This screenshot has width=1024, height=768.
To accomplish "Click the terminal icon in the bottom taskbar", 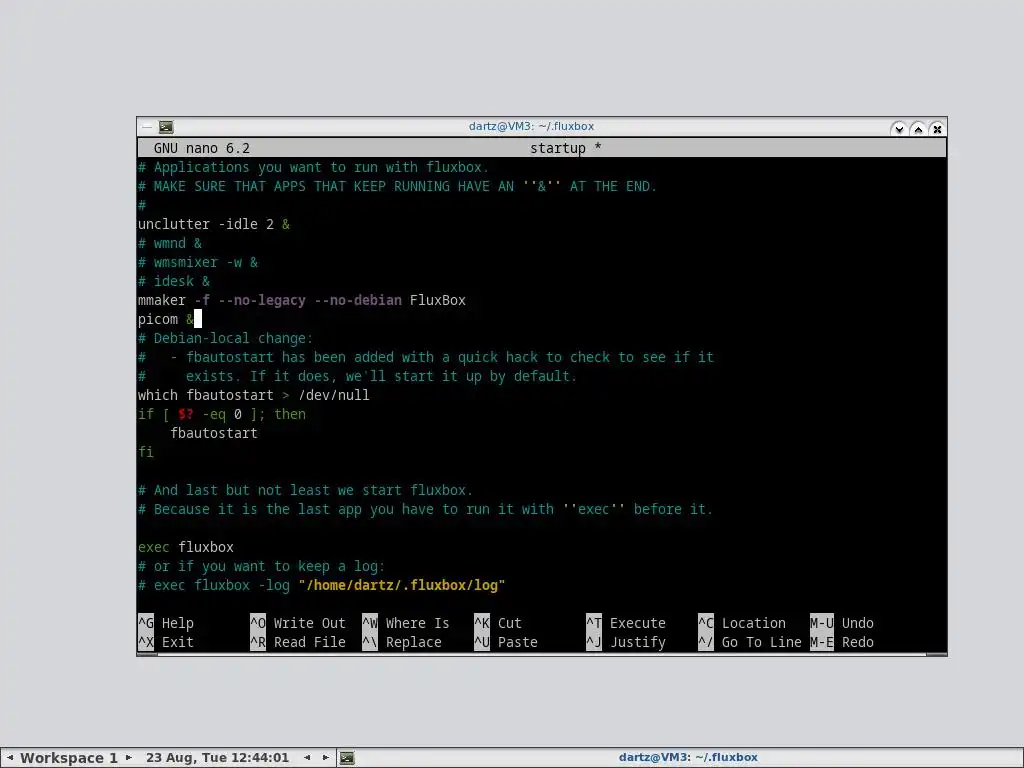I will click(347, 758).
